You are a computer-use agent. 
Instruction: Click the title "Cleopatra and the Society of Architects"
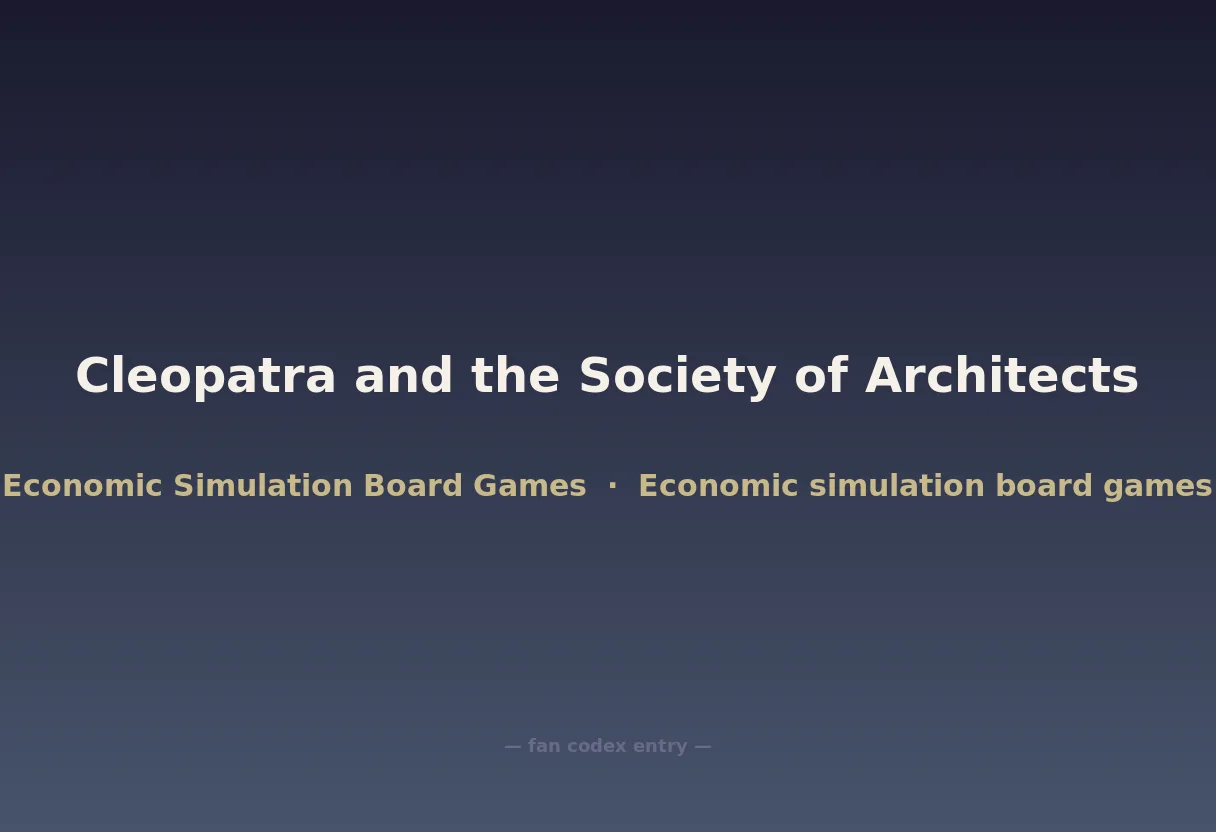click(x=607, y=377)
